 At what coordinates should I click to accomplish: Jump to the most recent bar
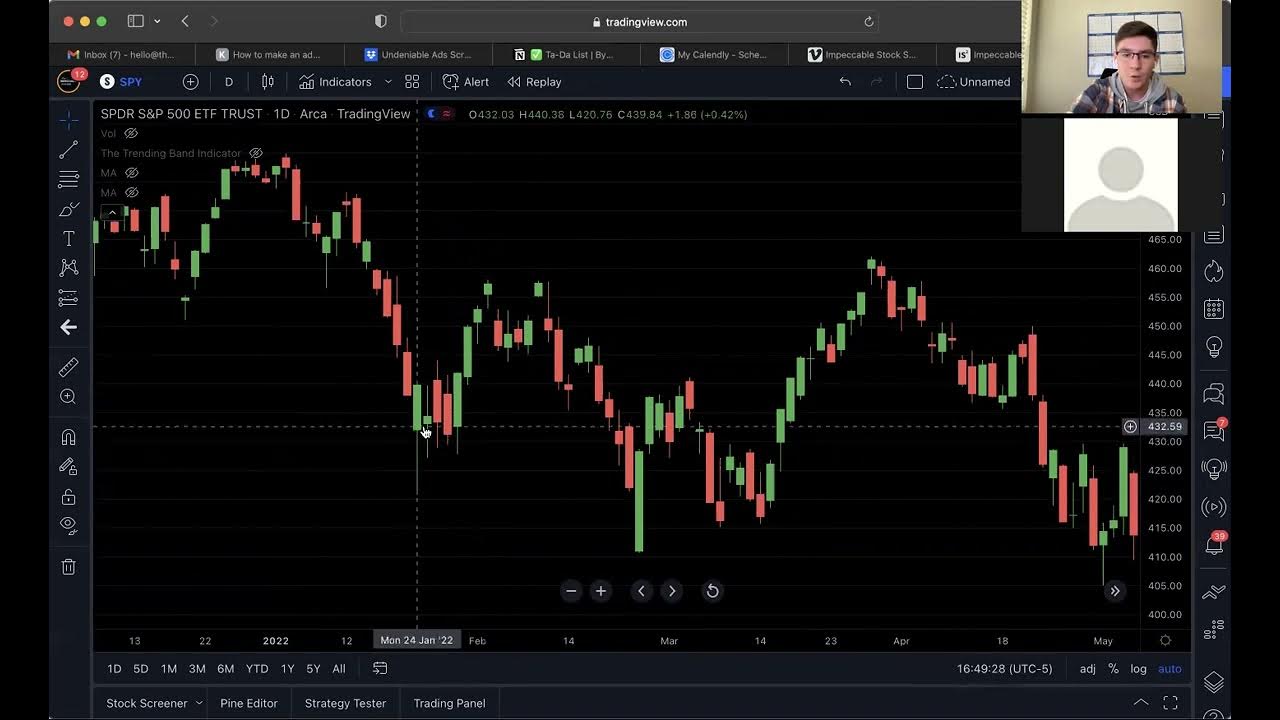pos(1115,591)
